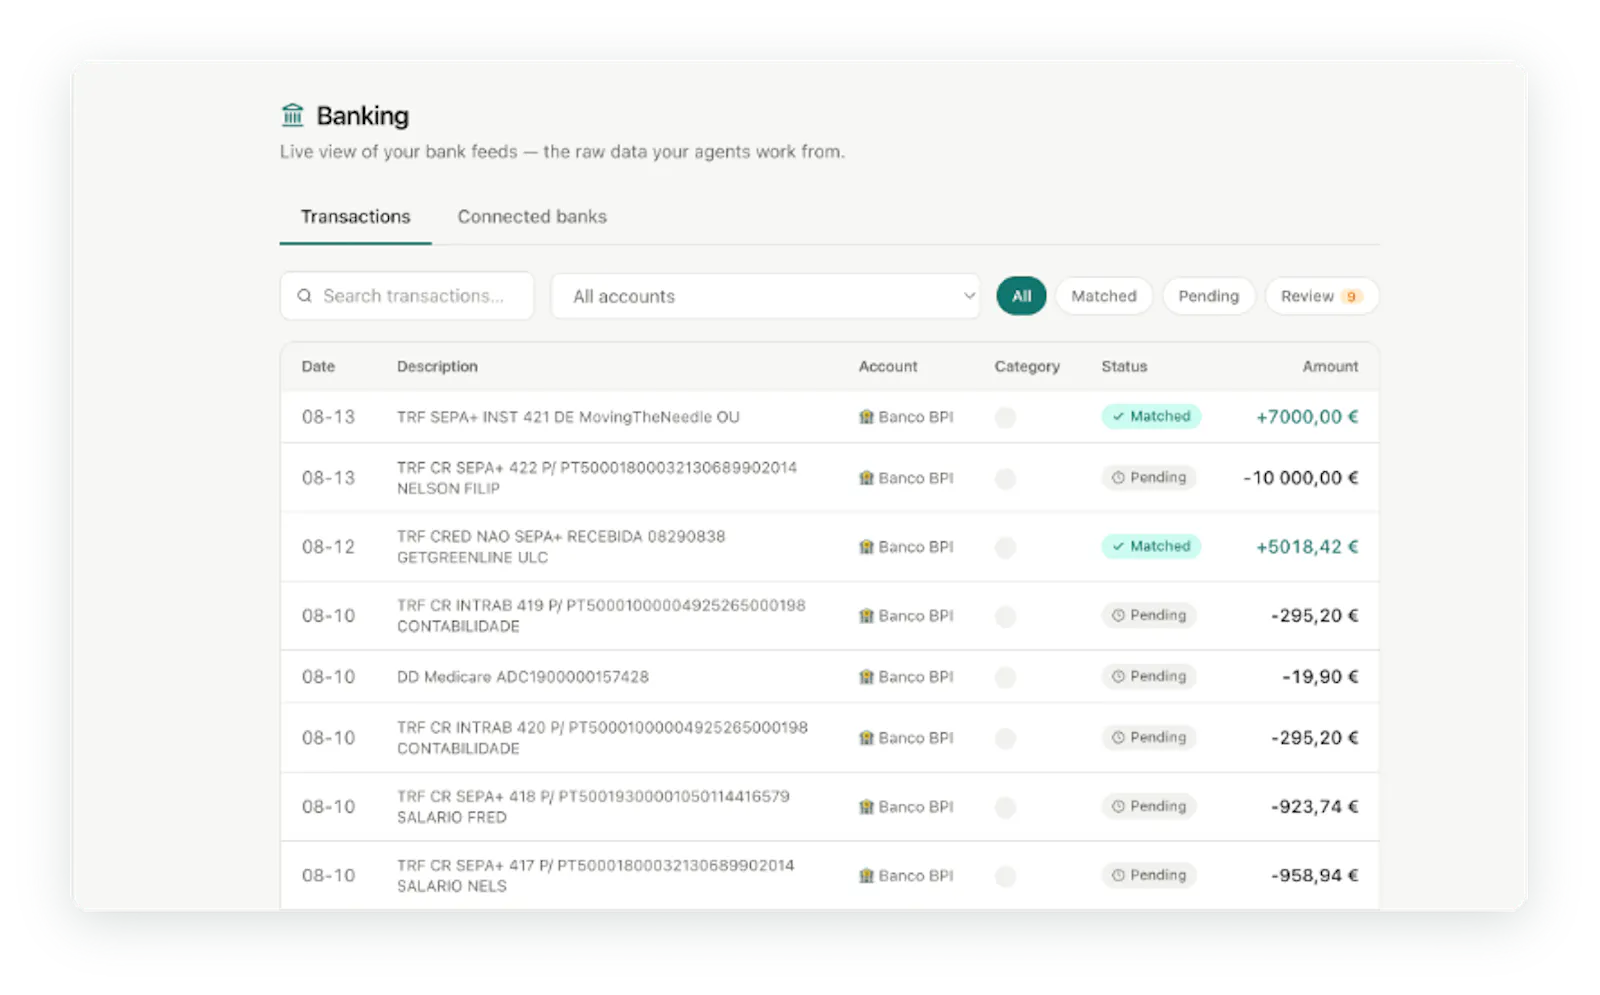Screen dimensions: 1600x995
Task: Click the Status column header
Action: 1124,367
